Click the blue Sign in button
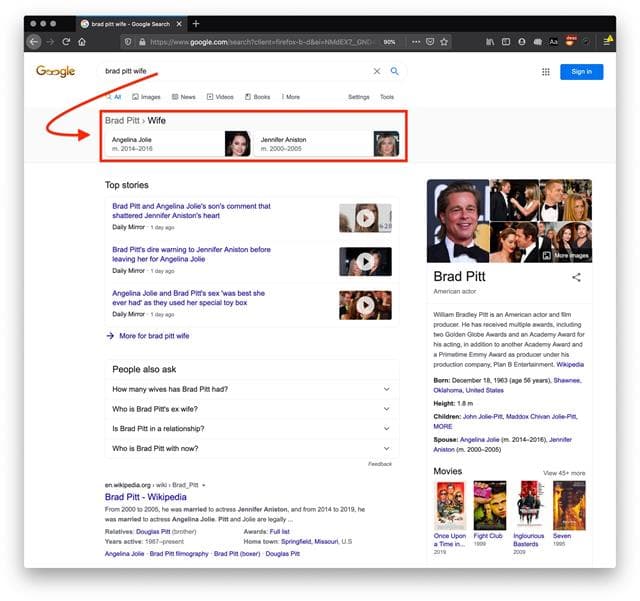Viewport: 640px width, 601px height. [x=581, y=72]
